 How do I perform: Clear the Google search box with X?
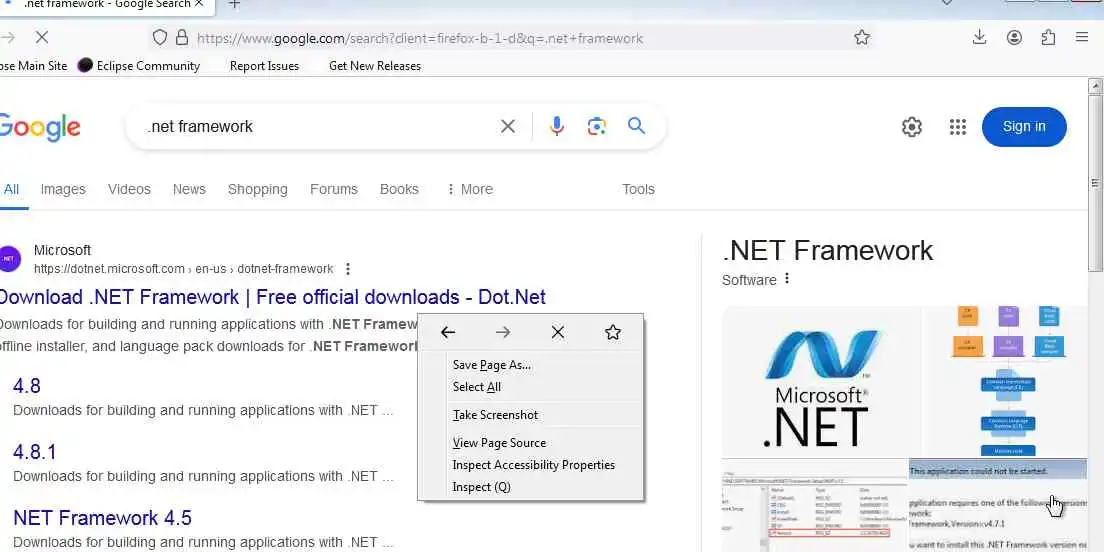[508, 126]
